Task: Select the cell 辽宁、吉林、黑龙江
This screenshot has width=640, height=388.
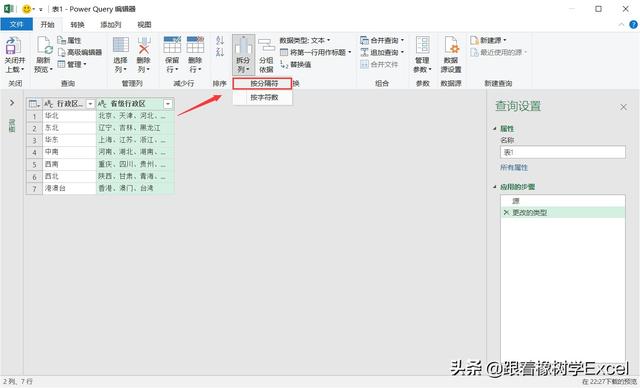Action: point(135,128)
